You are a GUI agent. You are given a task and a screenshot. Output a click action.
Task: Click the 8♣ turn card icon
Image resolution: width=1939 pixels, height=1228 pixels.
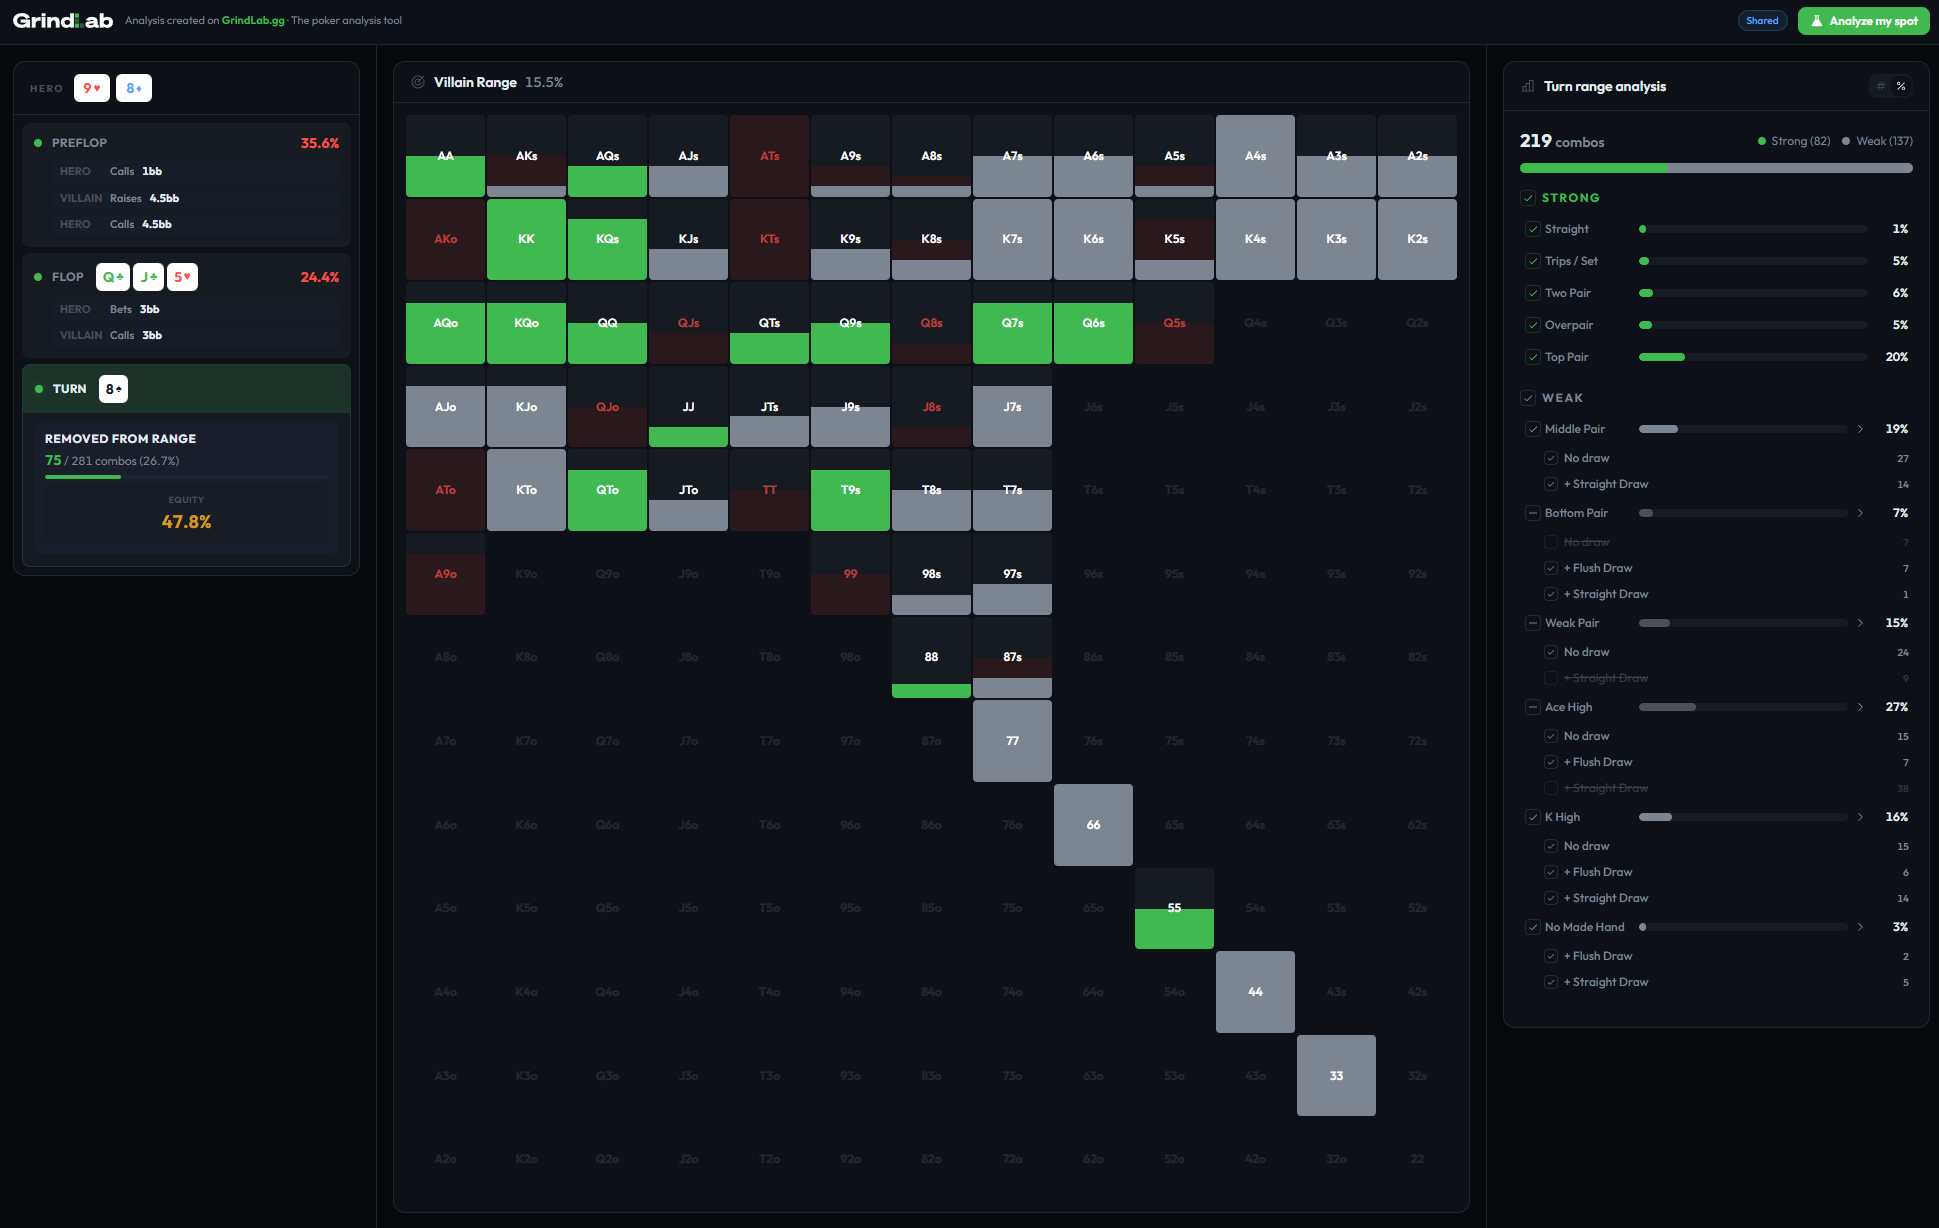pos(113,389)
